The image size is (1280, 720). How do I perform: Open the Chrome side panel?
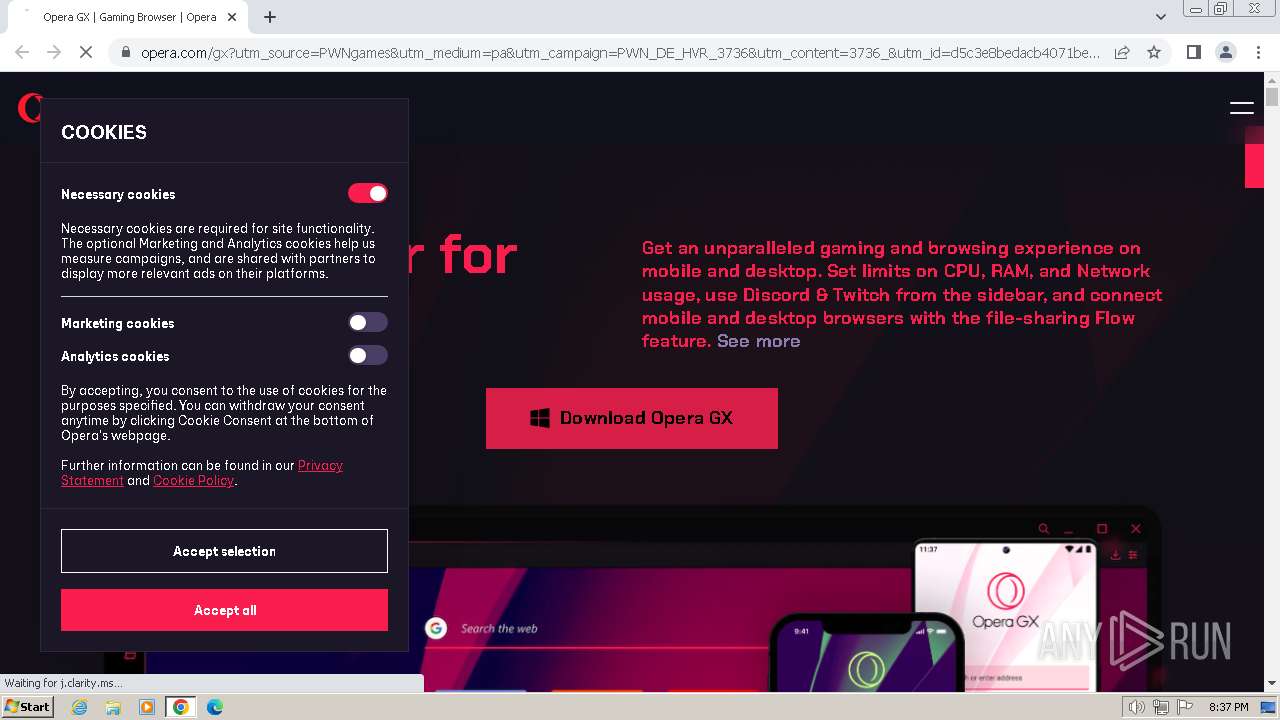tap(1193, 52)
